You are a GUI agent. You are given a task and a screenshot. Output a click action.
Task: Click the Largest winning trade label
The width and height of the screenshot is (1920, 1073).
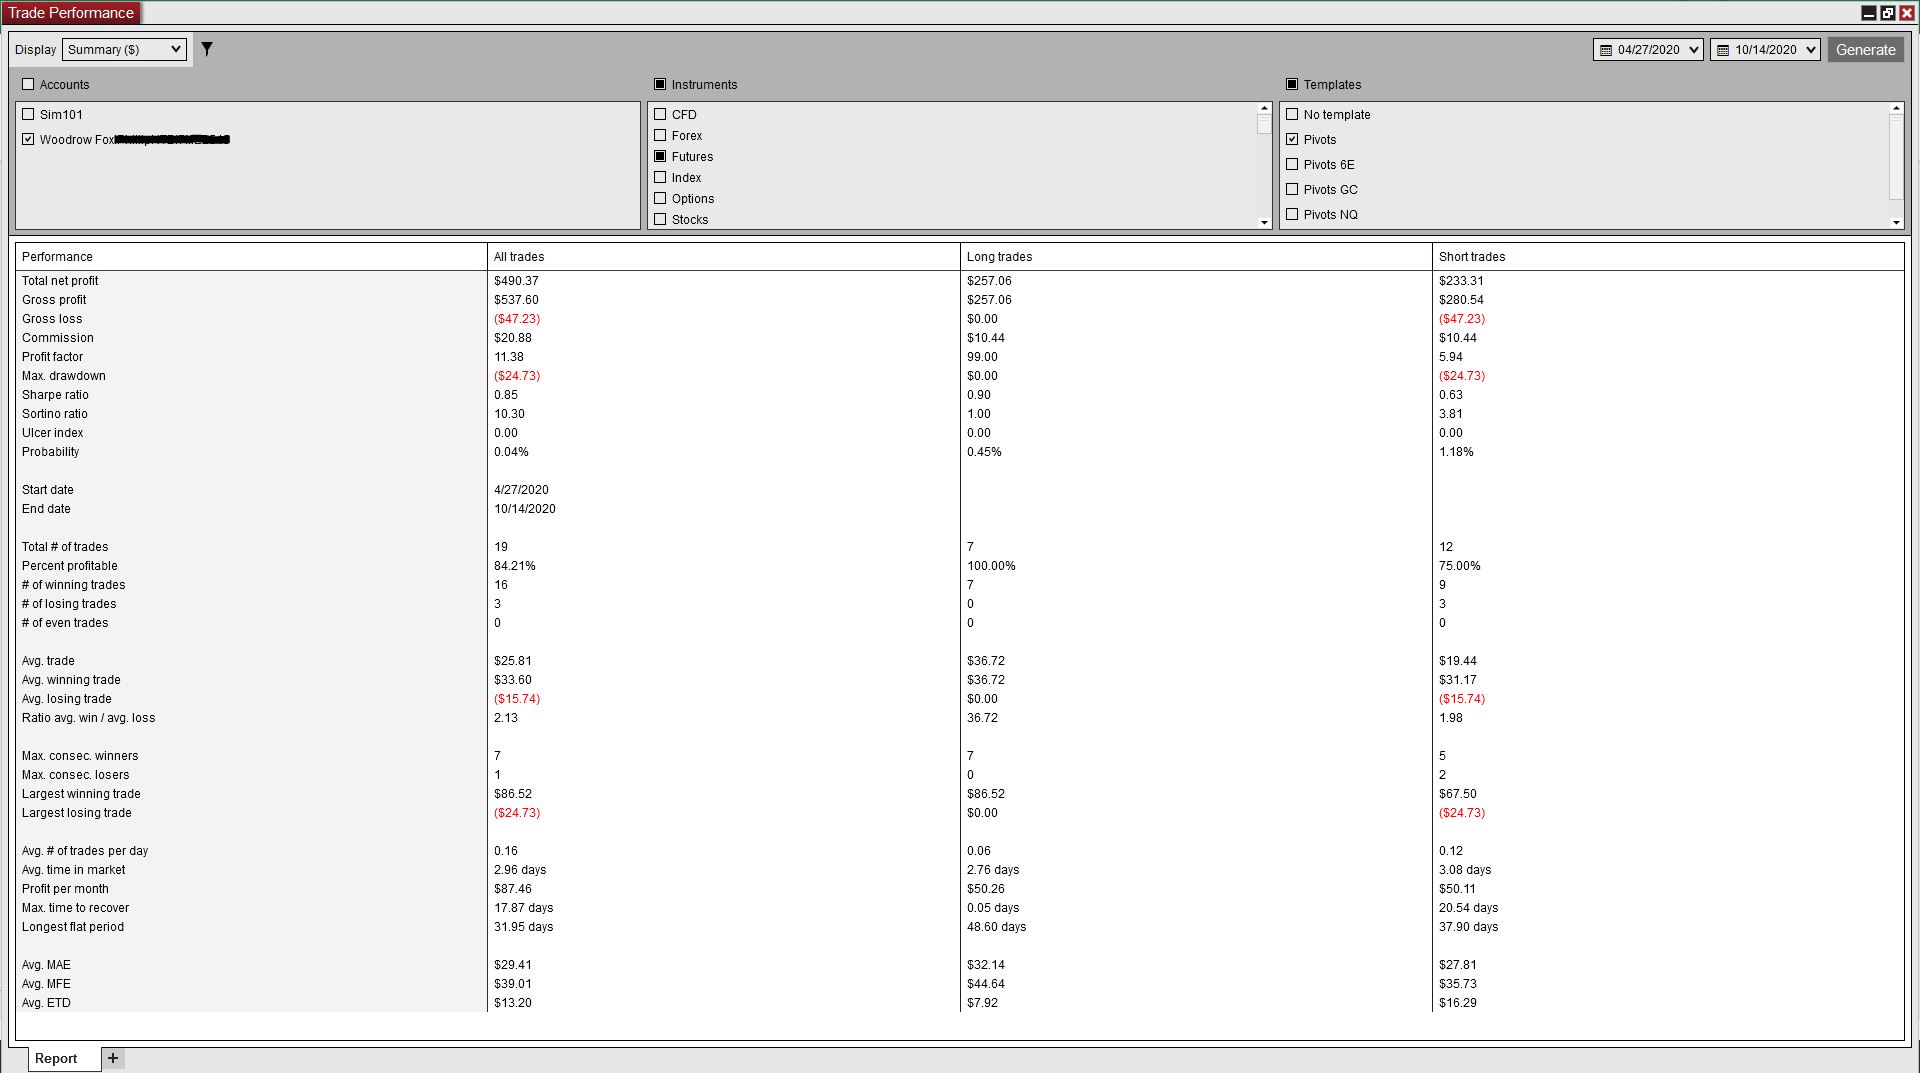point(81,794)
